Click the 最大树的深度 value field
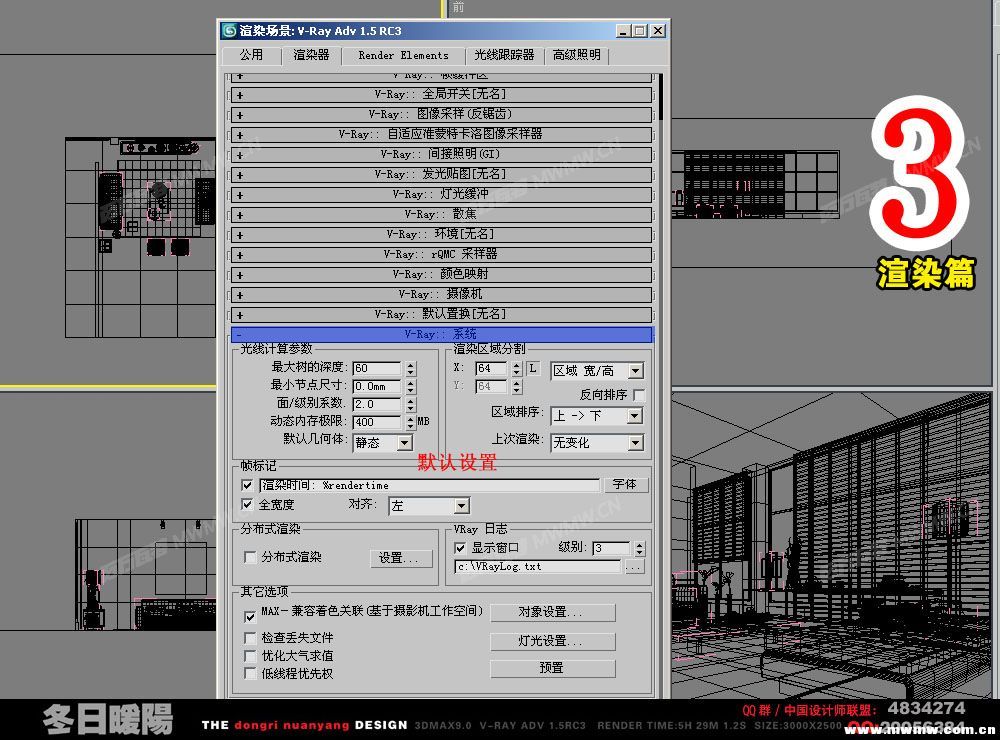The image size is (1000, 740). pos(377,368)
